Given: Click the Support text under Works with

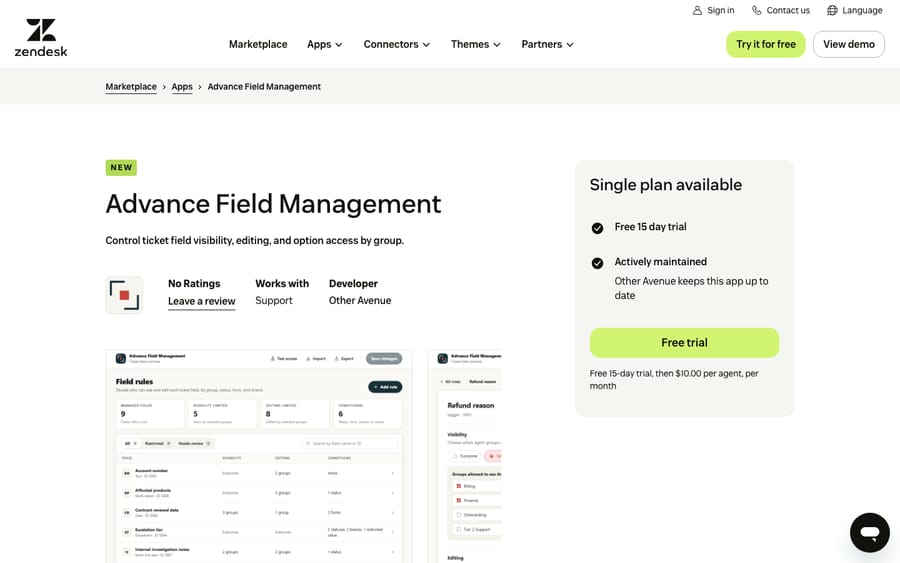Looking at the screenshot, I should pos(274,301).
